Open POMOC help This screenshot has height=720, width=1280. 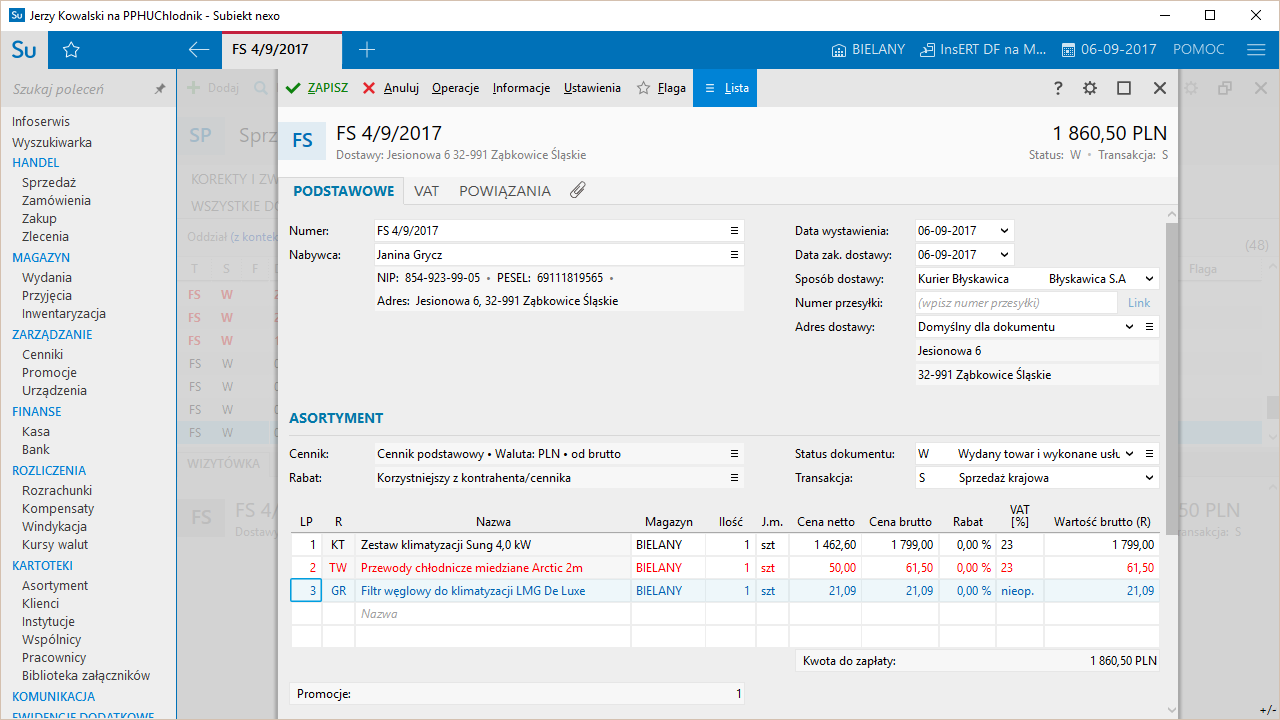click(x=1198, y=50)
